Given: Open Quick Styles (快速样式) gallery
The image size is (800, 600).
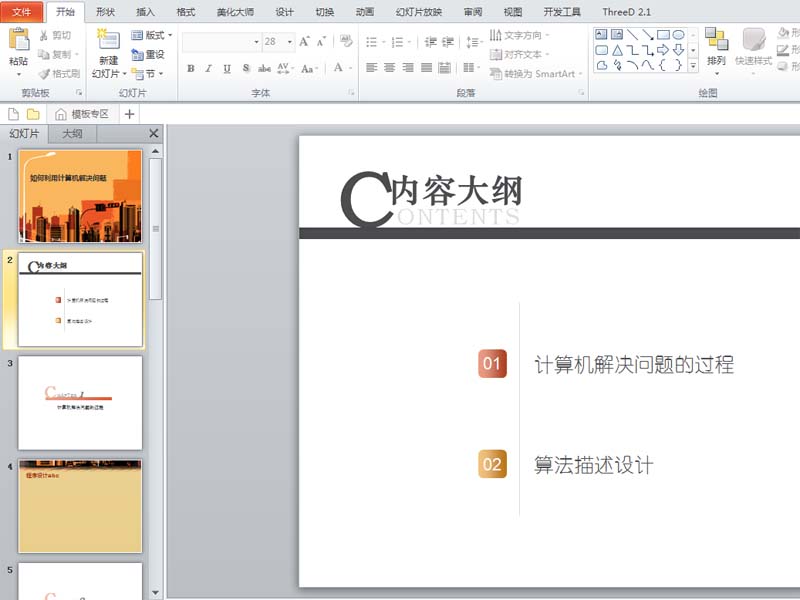Looking at the screenshot, I should point(753,51).
